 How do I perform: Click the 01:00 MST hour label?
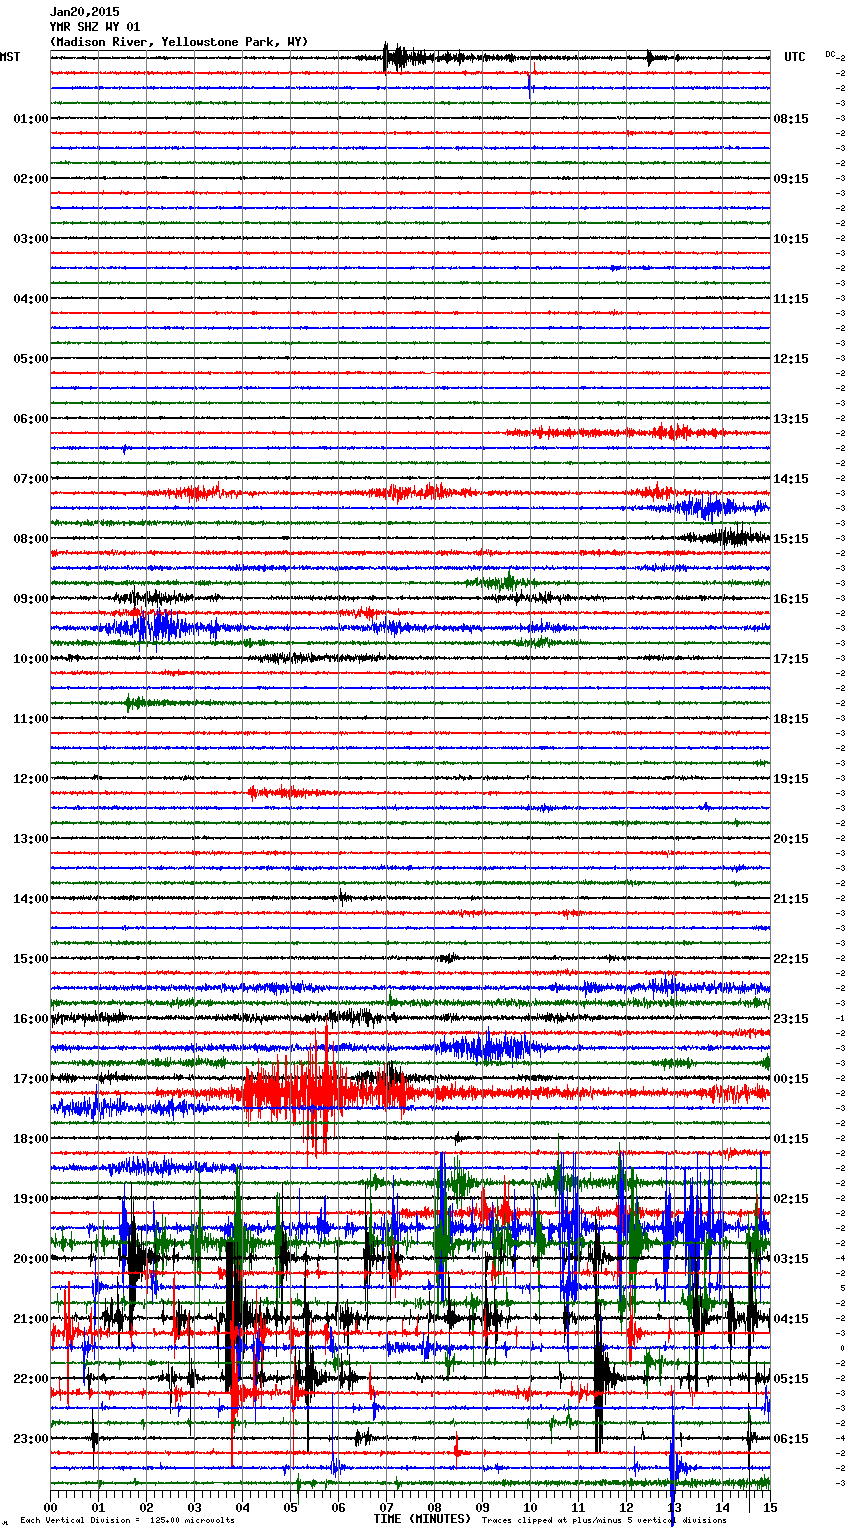pos(31,119)
